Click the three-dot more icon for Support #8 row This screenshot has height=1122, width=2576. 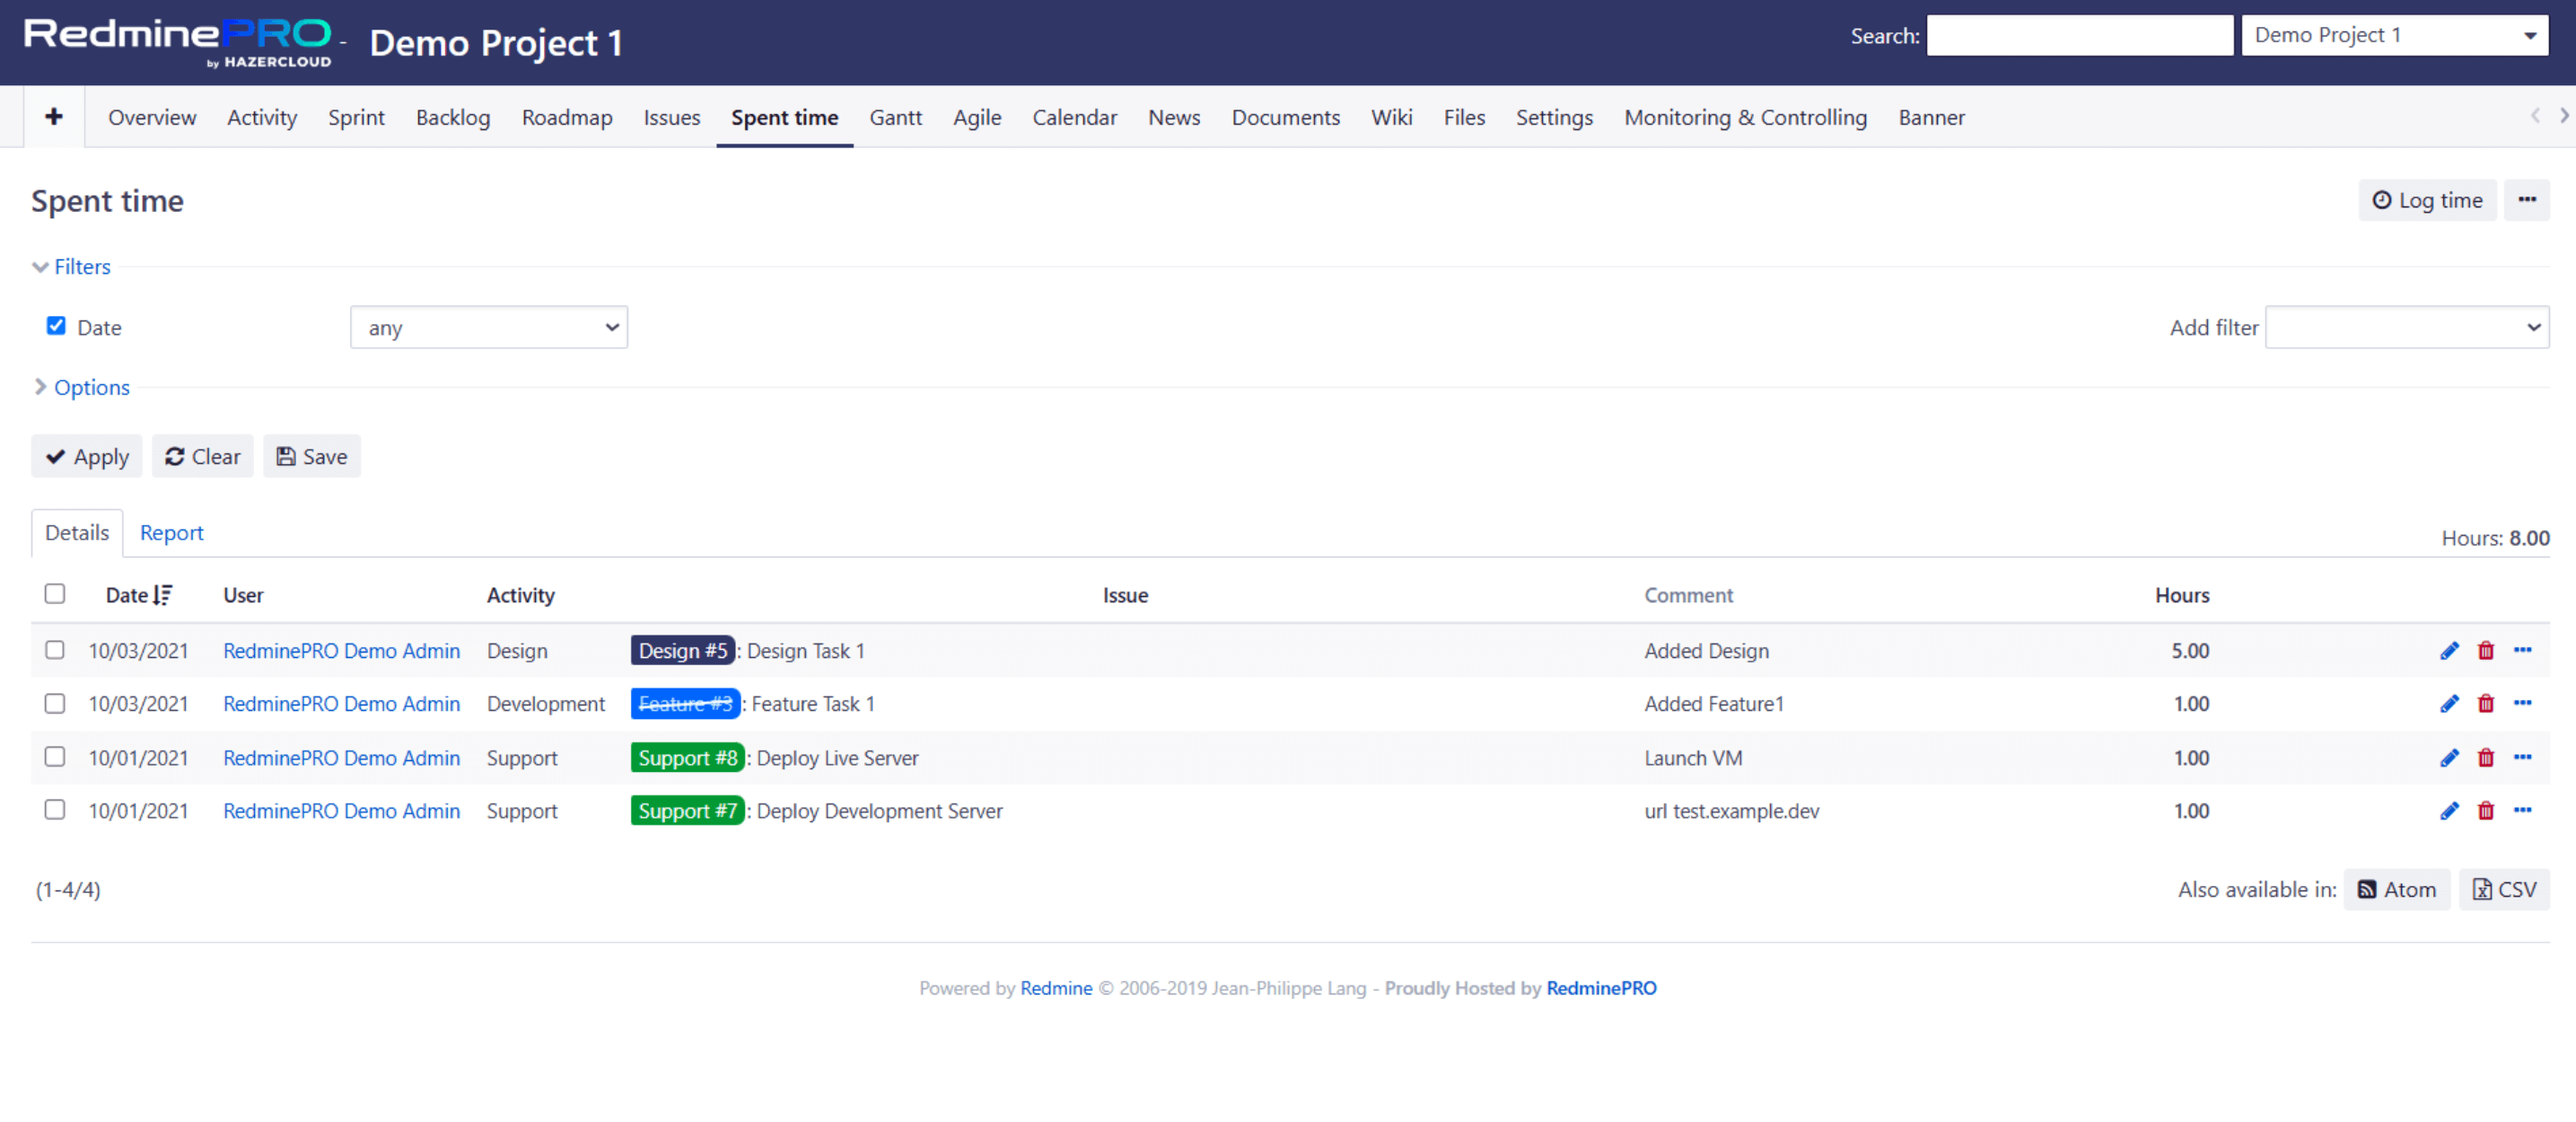(x=2525, y=758)
